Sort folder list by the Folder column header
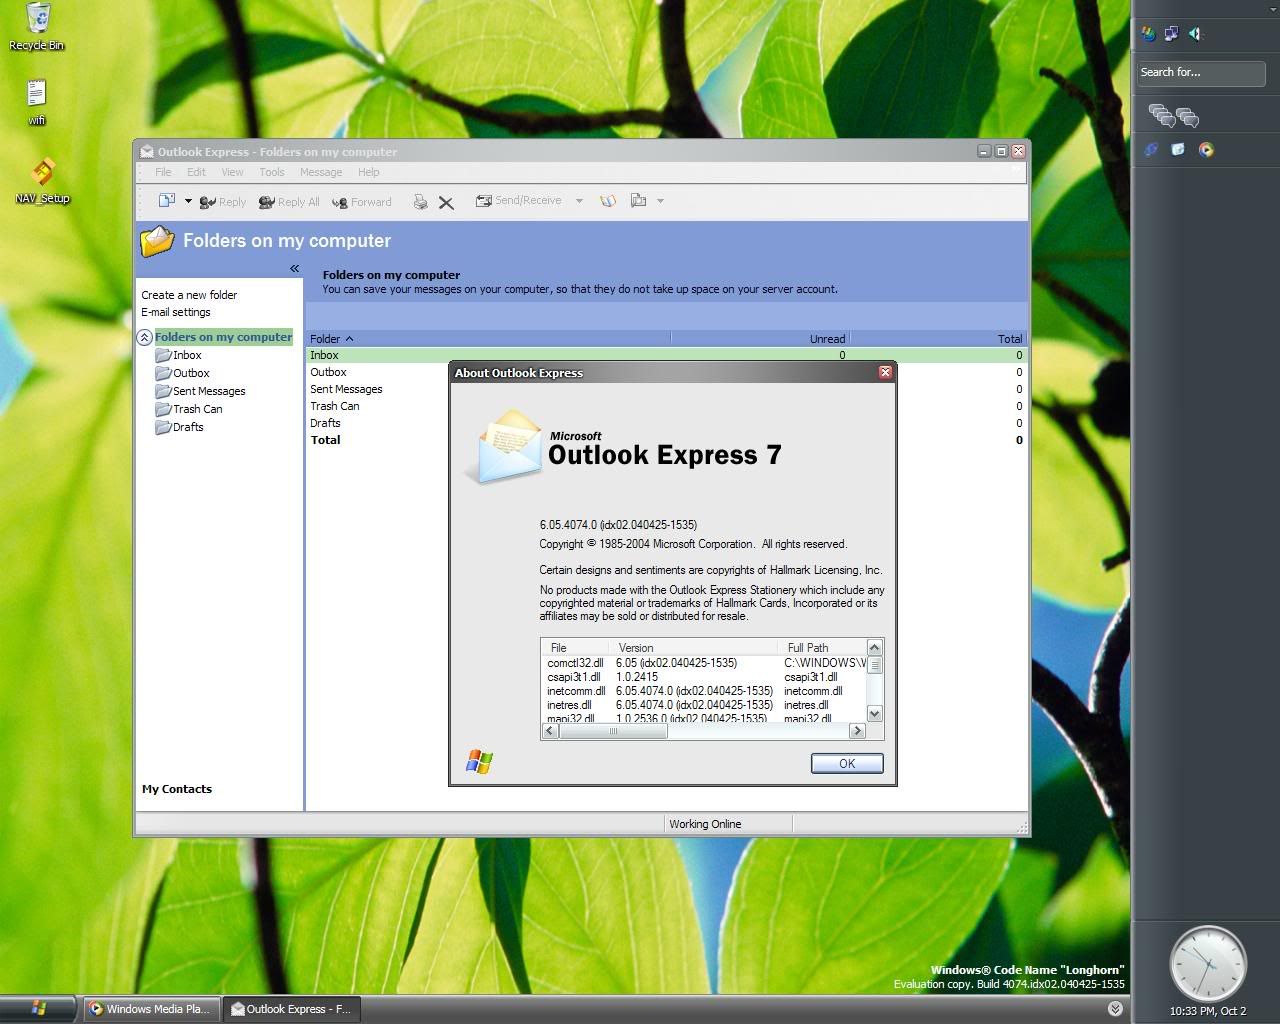This screenshot has height=1024, width=1280. coord(488,339)
